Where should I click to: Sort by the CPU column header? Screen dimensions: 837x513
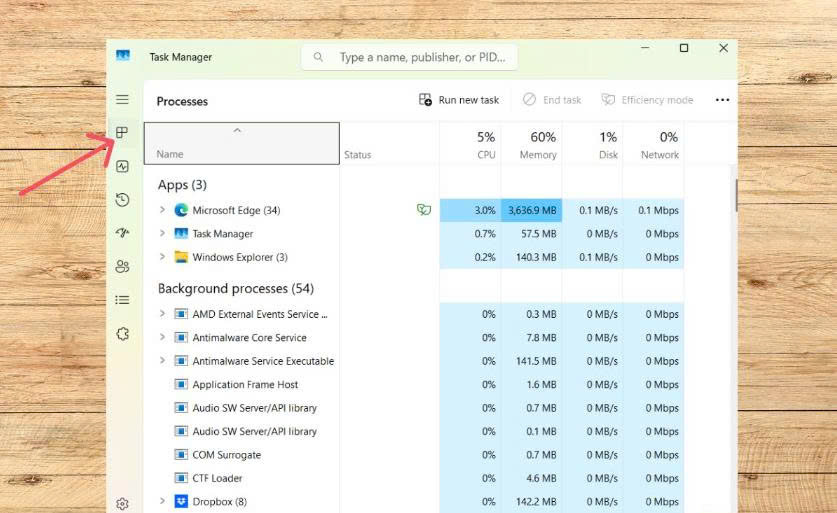tap(470, 143)
